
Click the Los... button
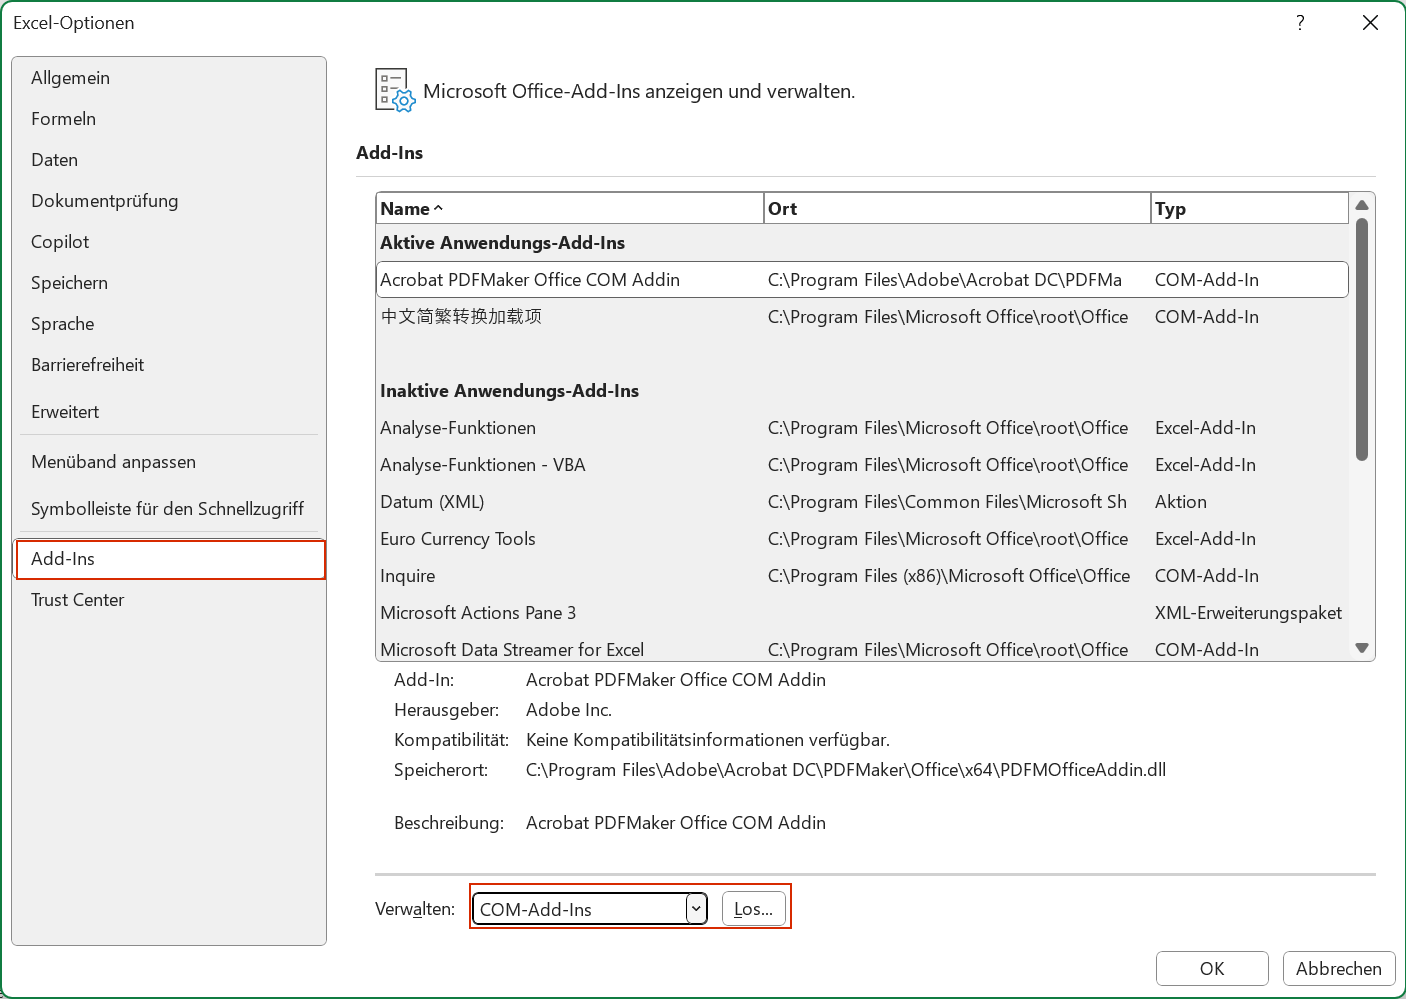[753, 909]
